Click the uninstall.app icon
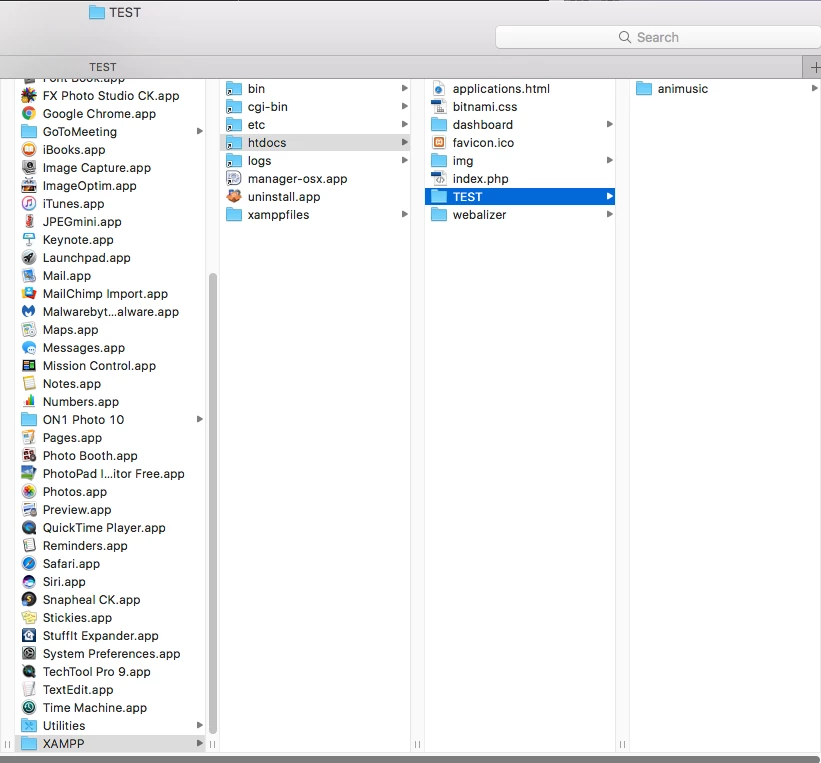Viewport: 821px width, 763px height. pyautogui.click(x=234, y=196)
